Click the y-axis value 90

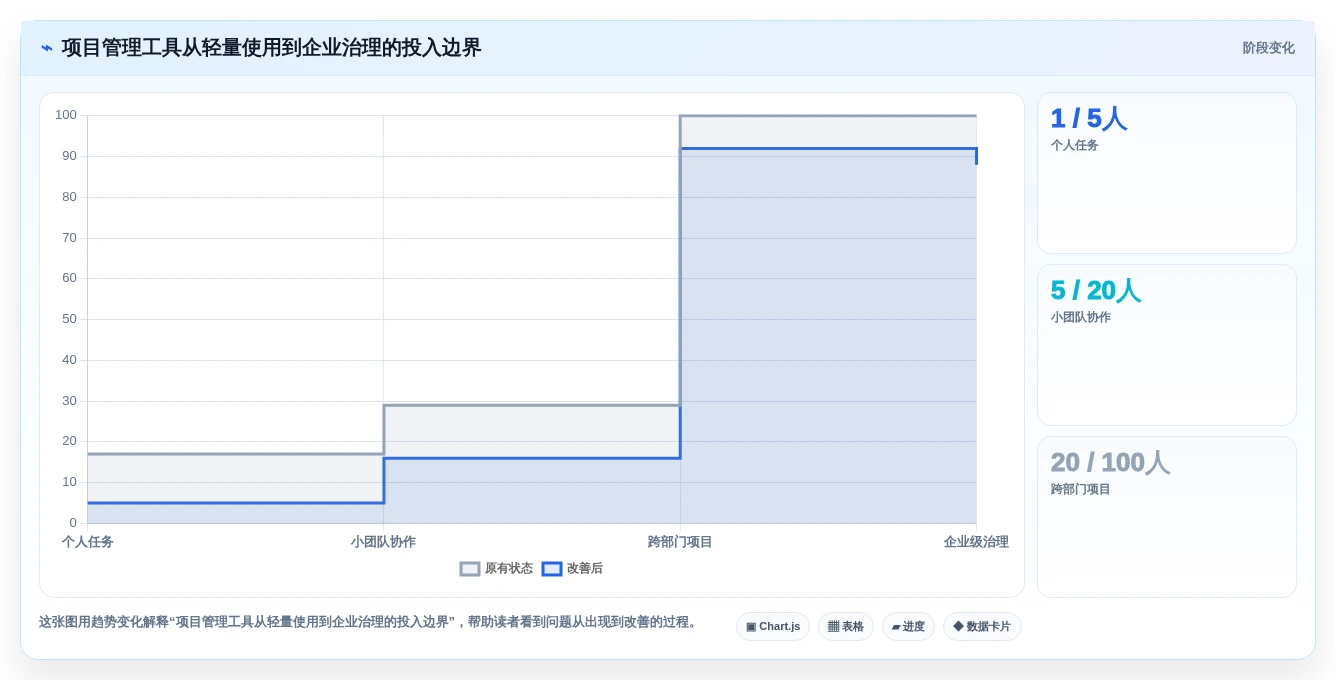[69, 156]
